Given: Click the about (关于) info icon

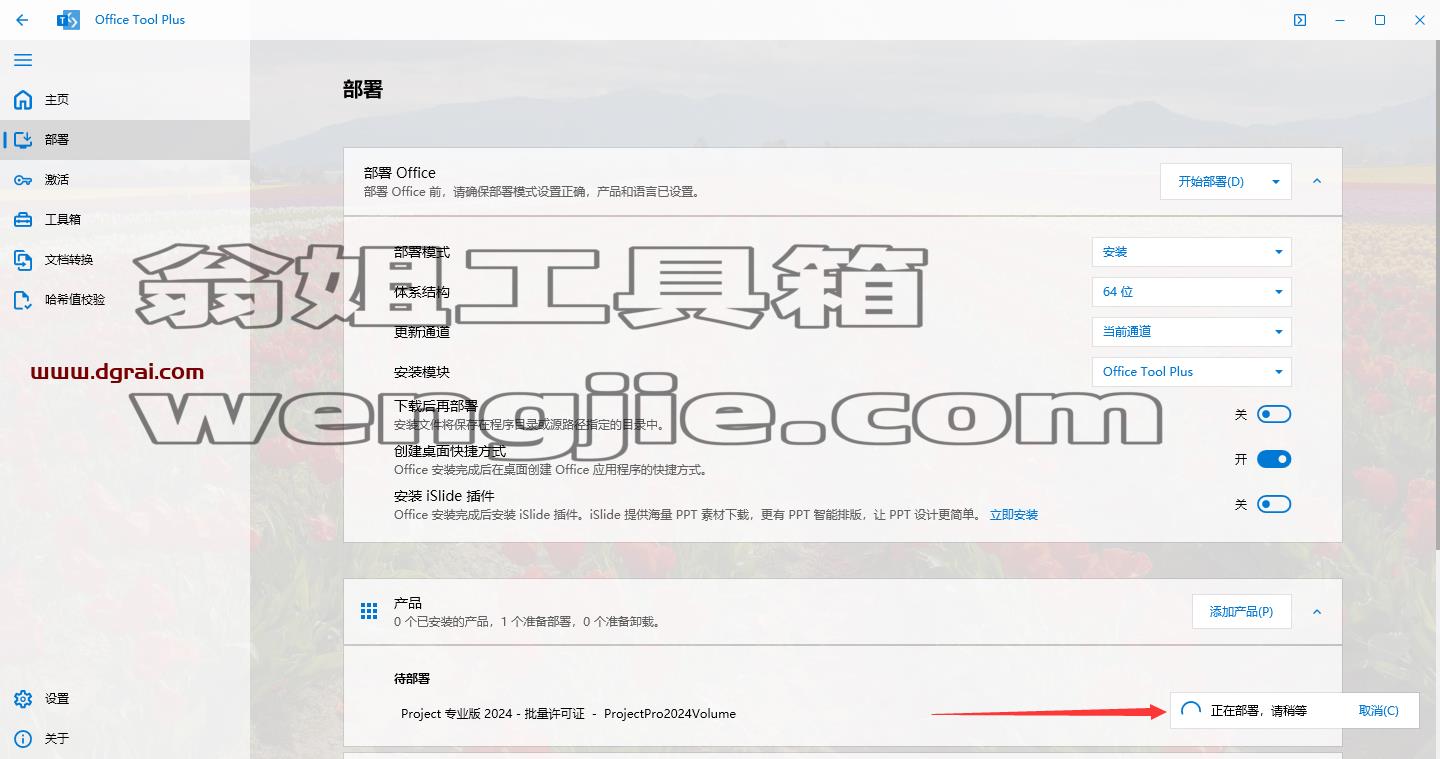Looking at the screenshot, I should point(23,739).
